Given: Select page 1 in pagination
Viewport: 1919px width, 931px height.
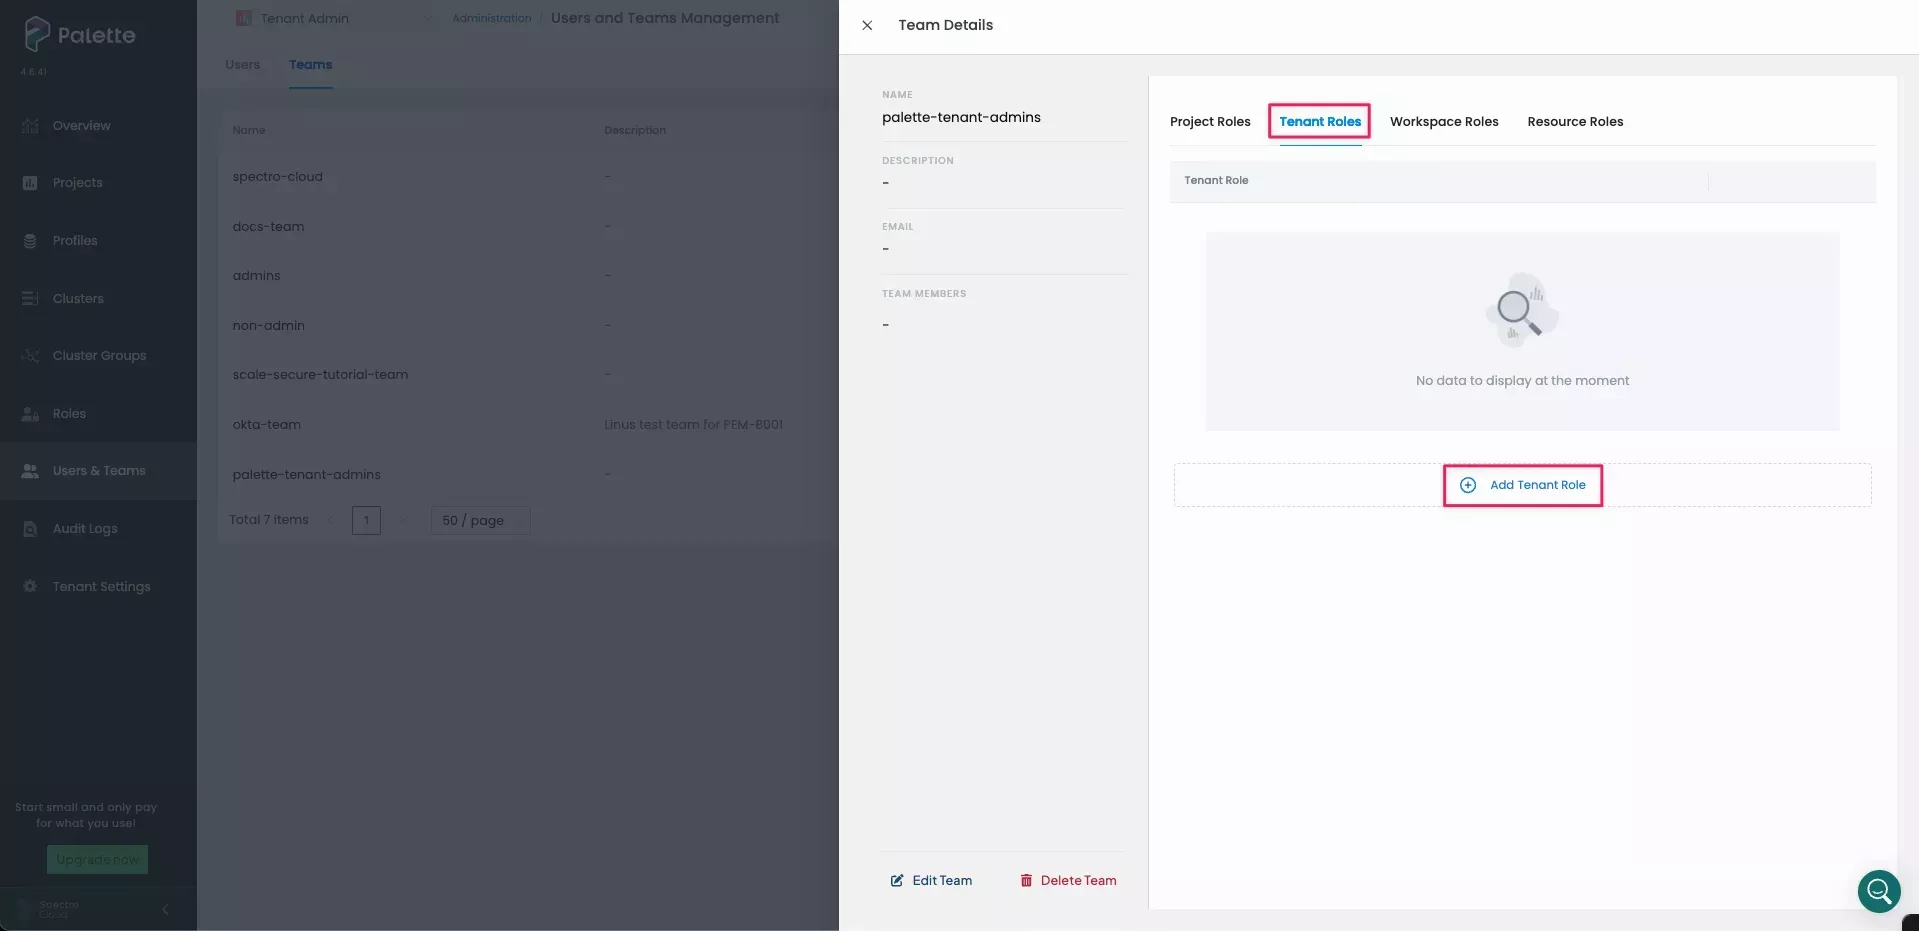Looking at the screenshot, I should click(x=366, y=520).
